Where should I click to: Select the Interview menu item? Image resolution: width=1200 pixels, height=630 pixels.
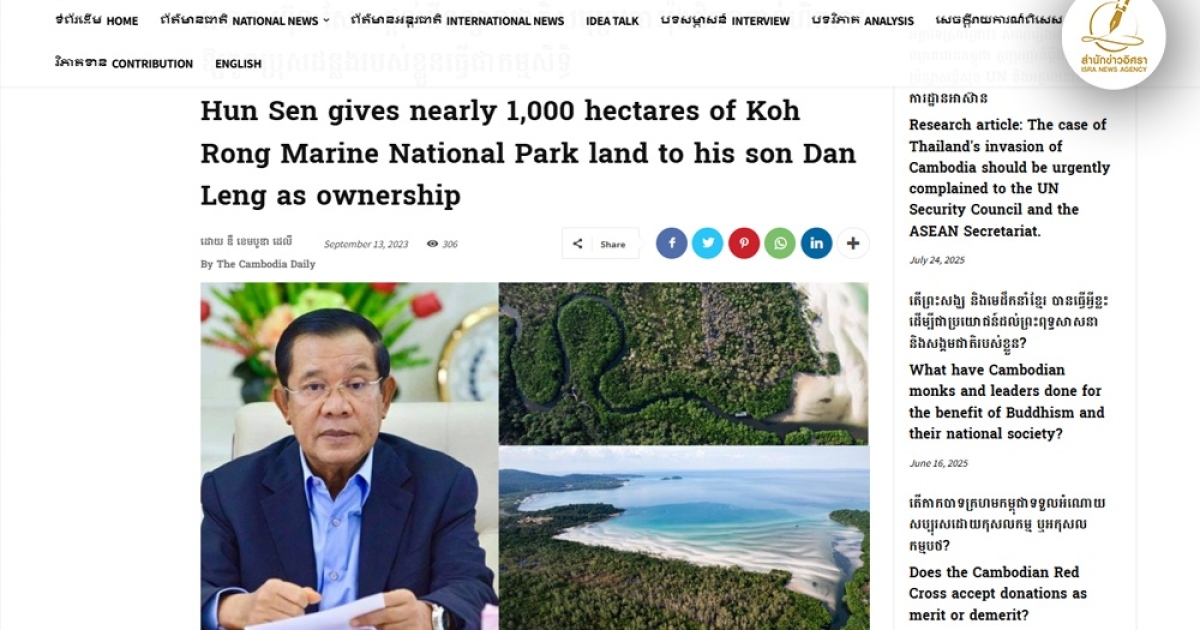(x=725, y=21)
